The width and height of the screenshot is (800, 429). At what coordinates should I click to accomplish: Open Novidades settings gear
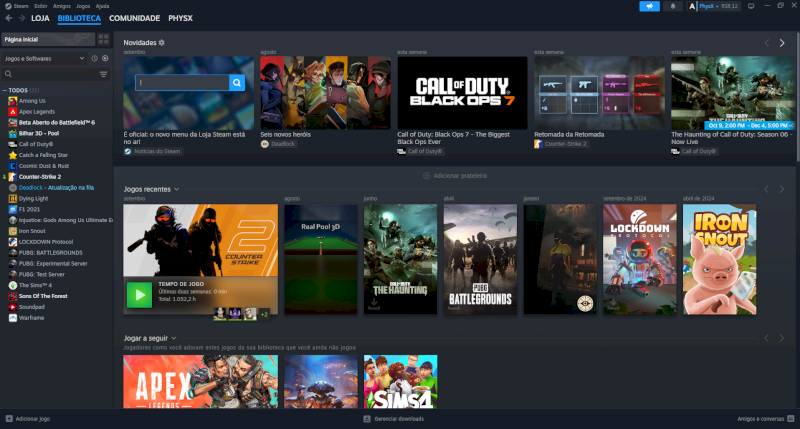162,43
